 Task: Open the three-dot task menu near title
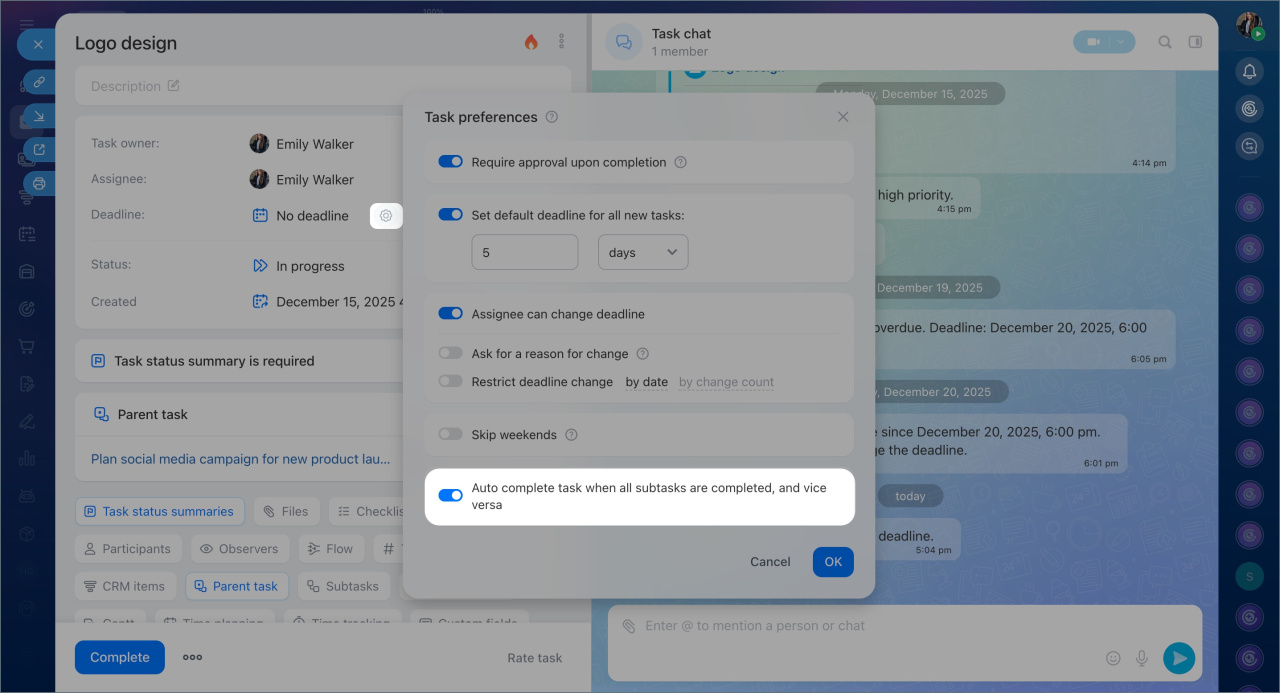click(x=561, y=42)
